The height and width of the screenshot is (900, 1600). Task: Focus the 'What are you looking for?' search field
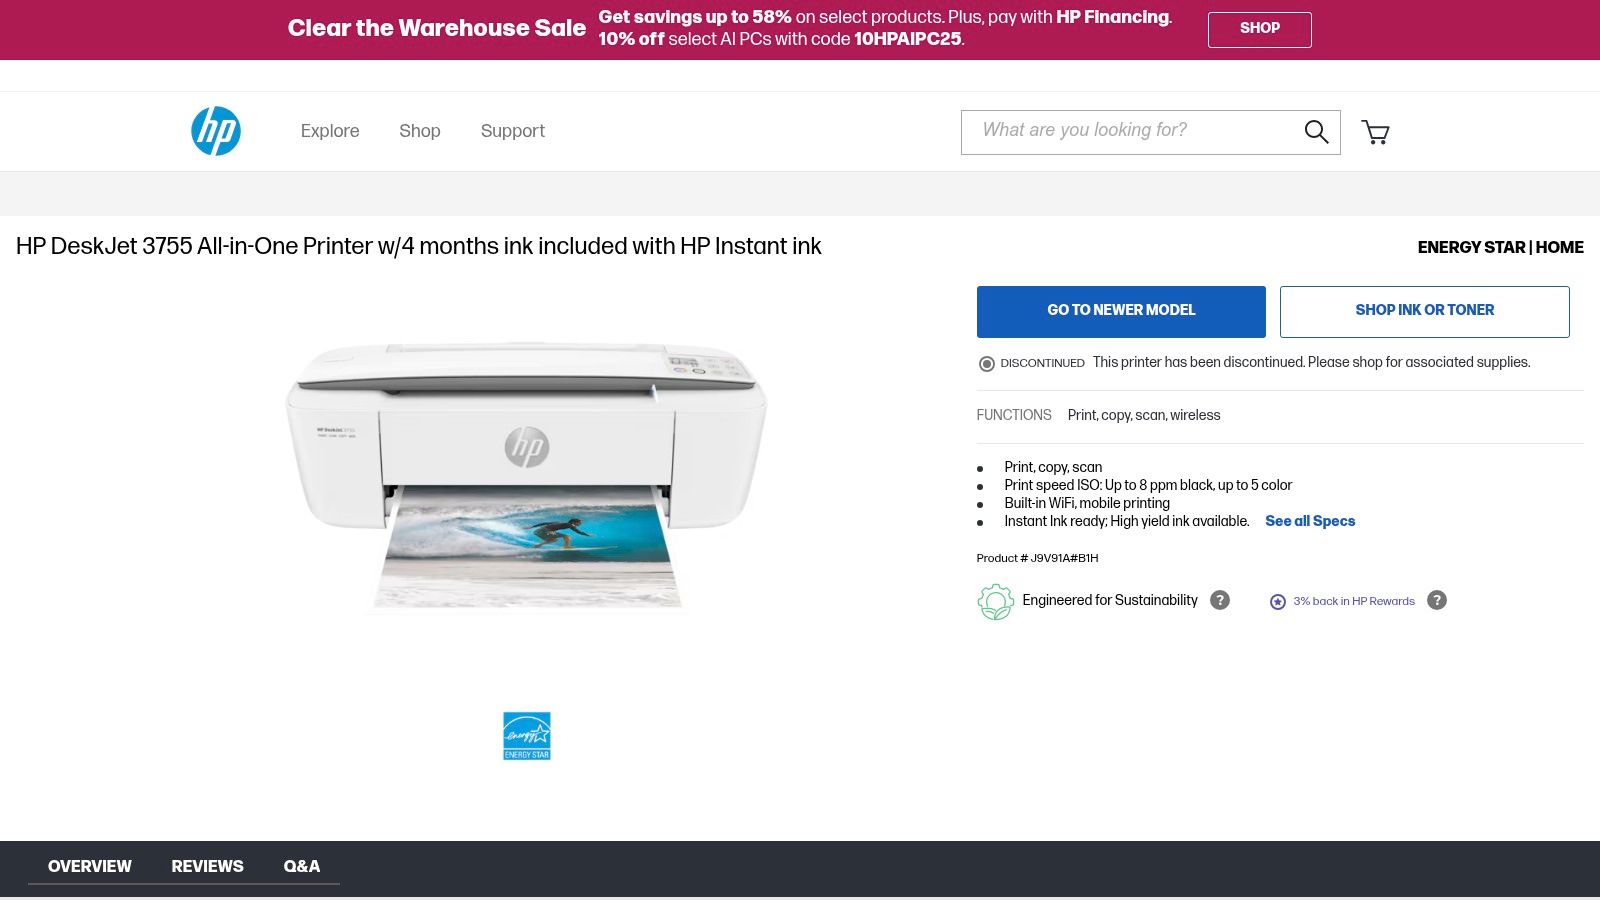(1130, 132)
